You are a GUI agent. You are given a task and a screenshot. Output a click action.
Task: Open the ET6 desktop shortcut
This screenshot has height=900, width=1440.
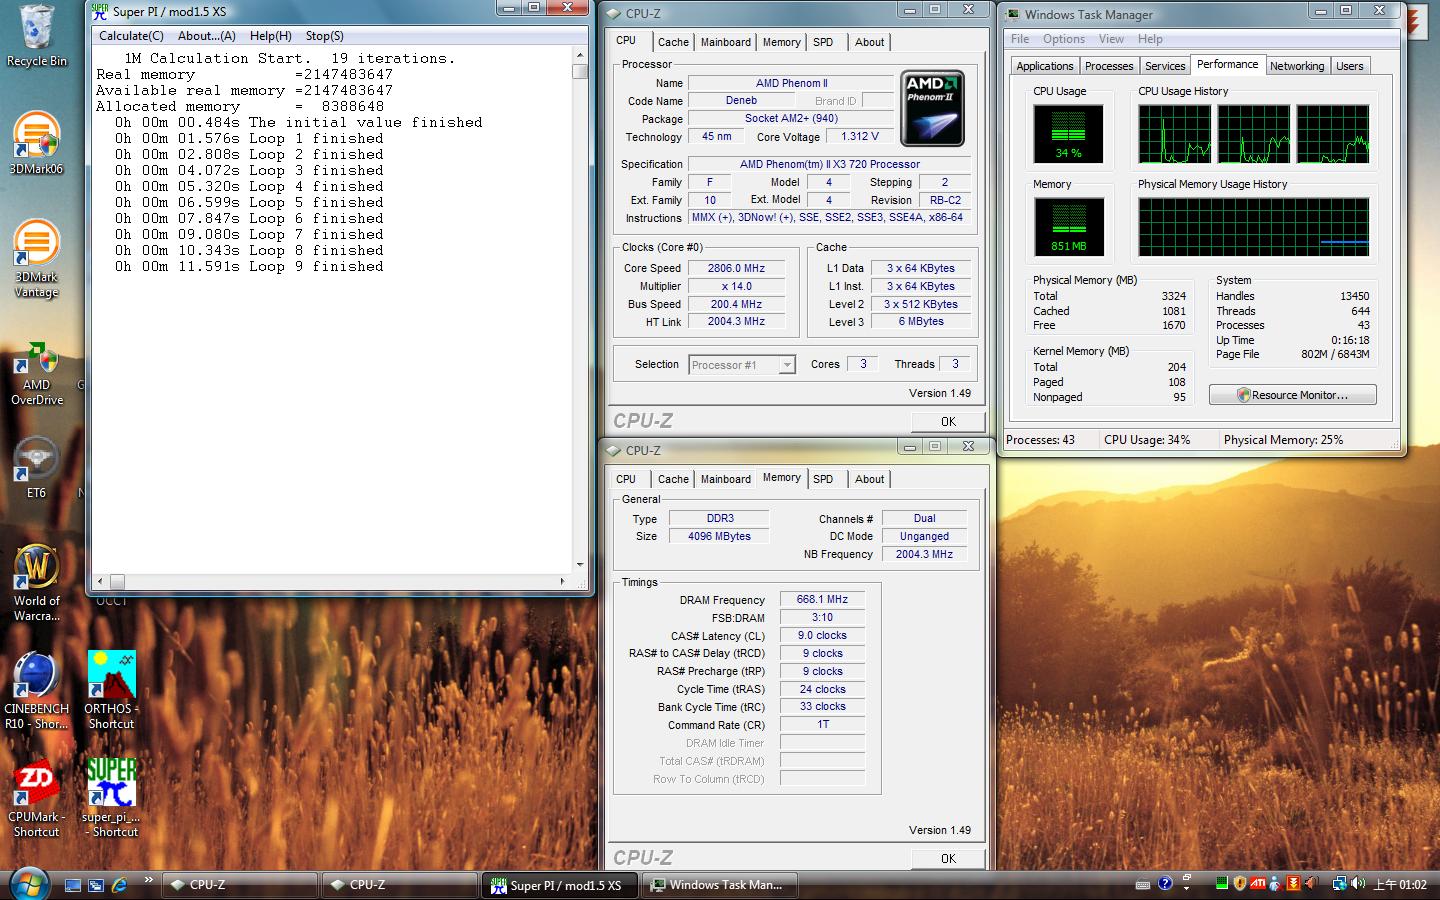(36, 468)
